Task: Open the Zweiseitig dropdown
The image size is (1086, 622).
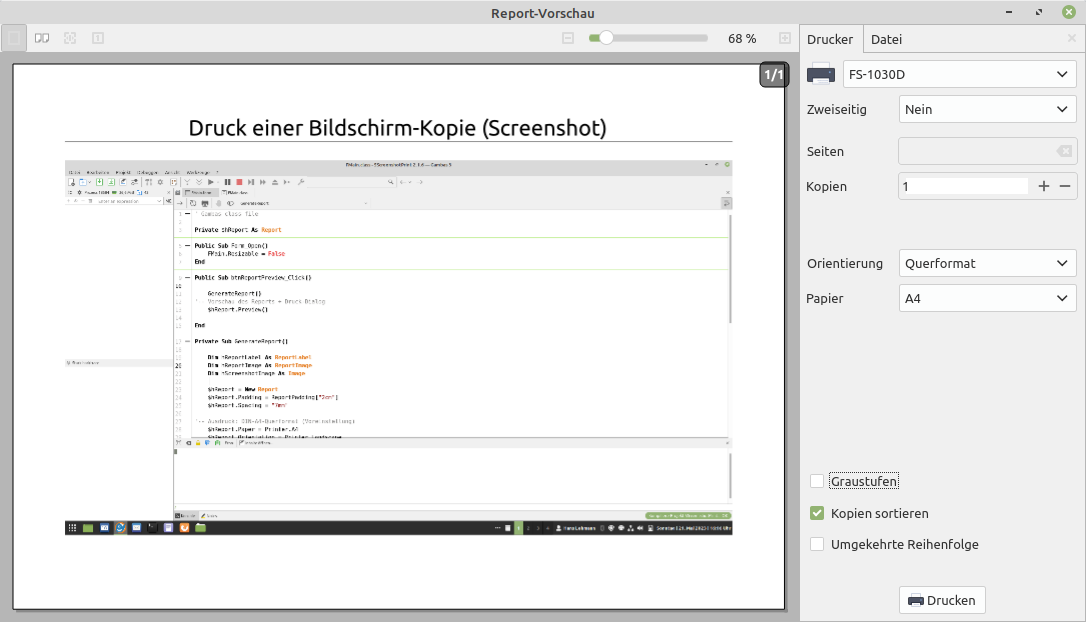Action: [987, 110]
